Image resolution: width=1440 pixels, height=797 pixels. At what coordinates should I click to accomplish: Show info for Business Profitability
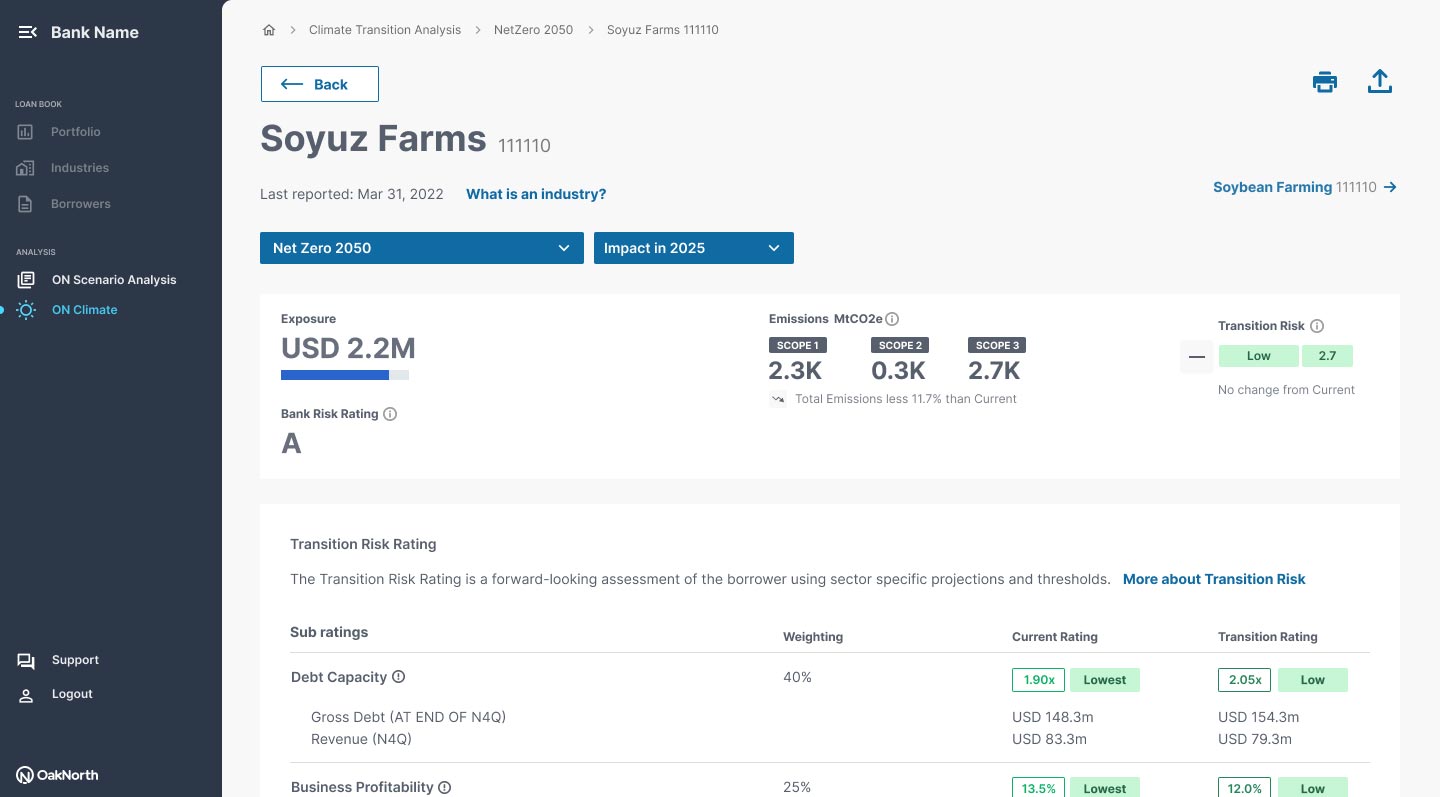tap(445, 787)
